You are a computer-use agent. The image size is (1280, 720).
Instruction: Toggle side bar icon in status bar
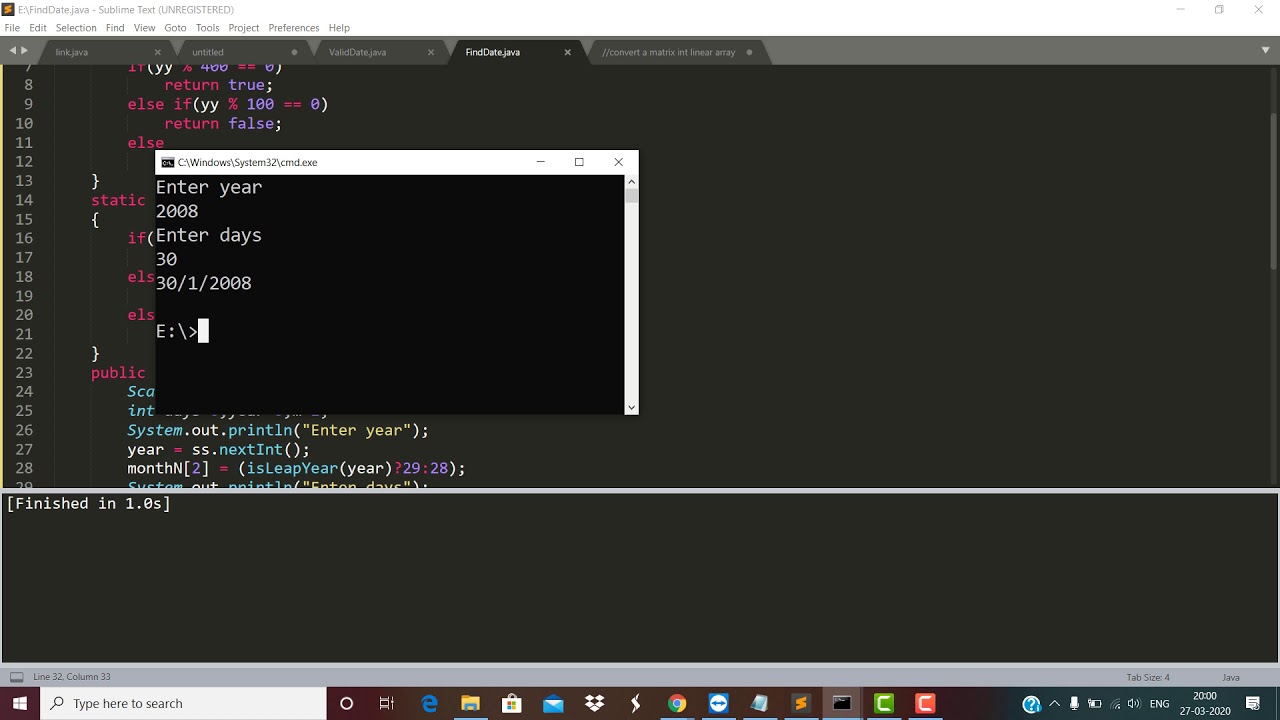(x=16, y=677)
